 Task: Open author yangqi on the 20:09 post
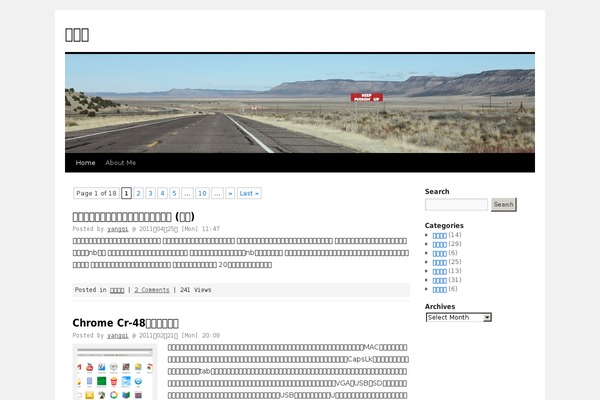(x=118, y=335)
